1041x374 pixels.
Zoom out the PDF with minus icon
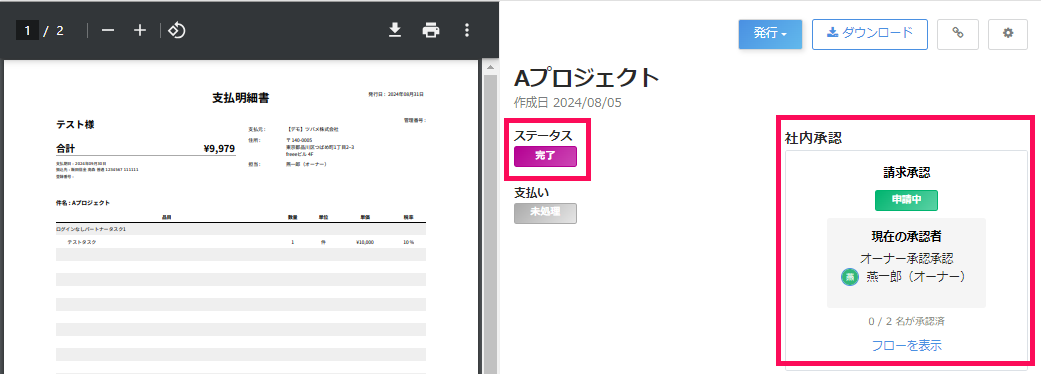point(108,31)
